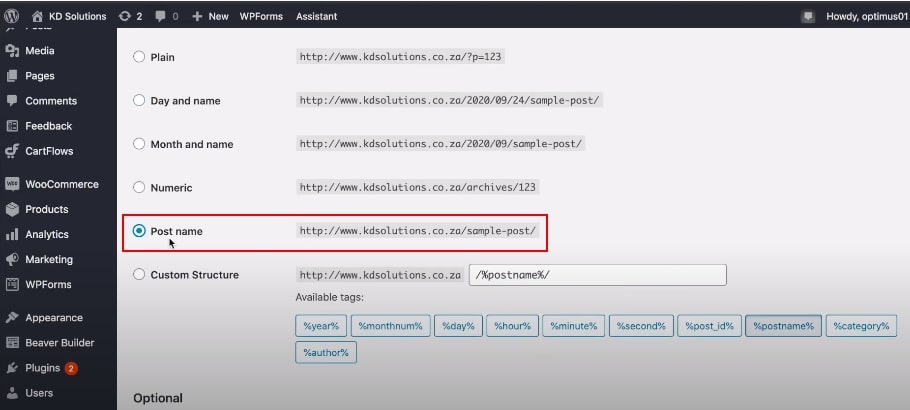Click the Products box icon
This screenshot has height=410, width=910.
[12, 209]
